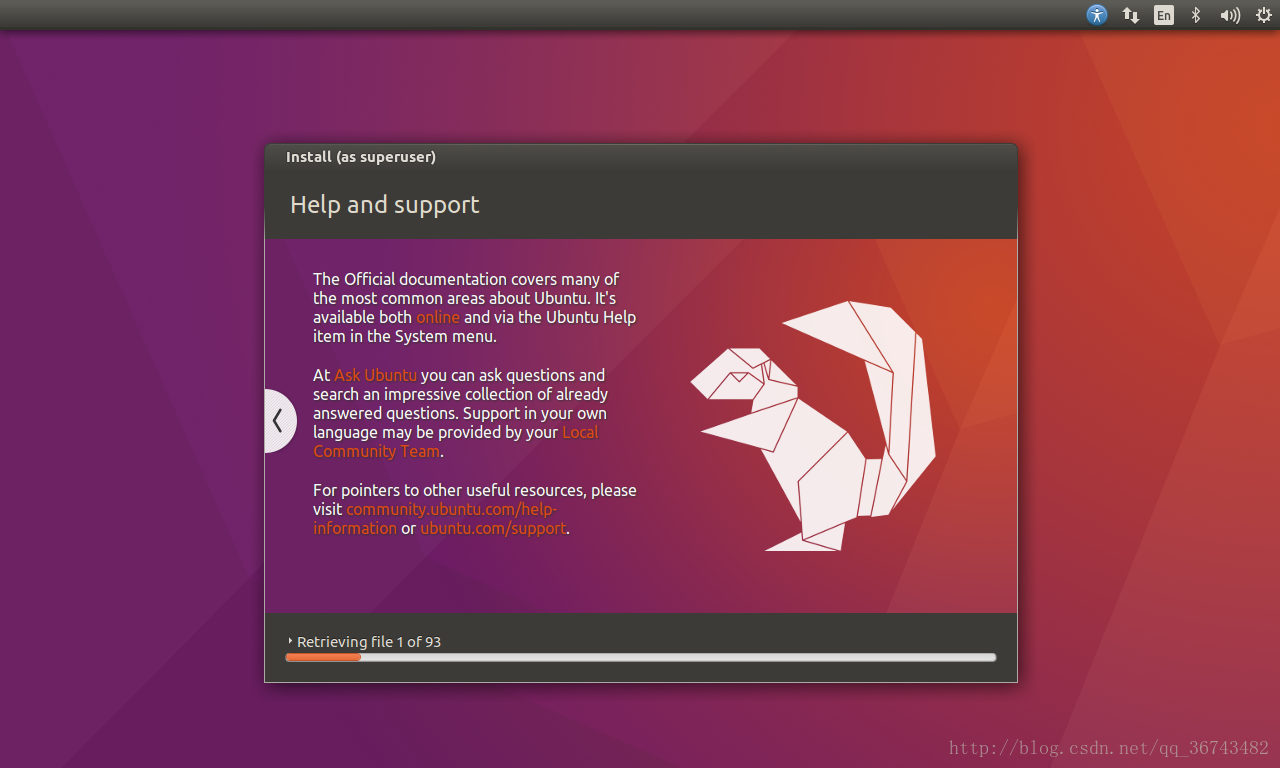
Task: Click the 'Help and support' heading
Action: (384, 205)
